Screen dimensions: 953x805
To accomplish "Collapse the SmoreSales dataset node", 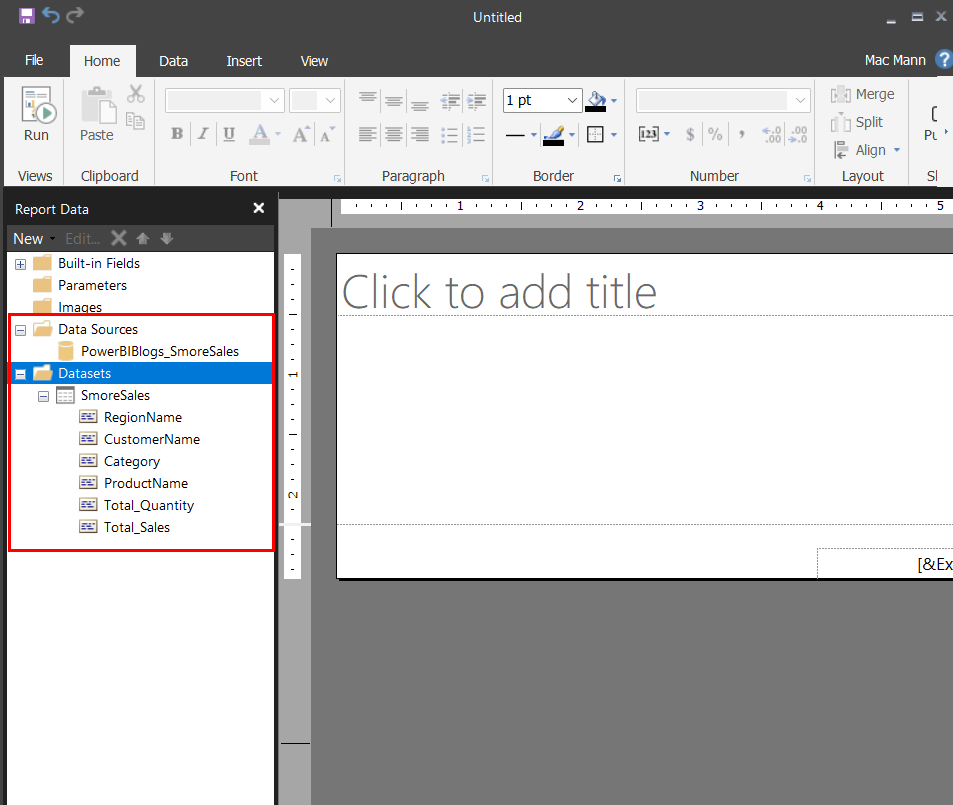I will click(x=43, y=396).
